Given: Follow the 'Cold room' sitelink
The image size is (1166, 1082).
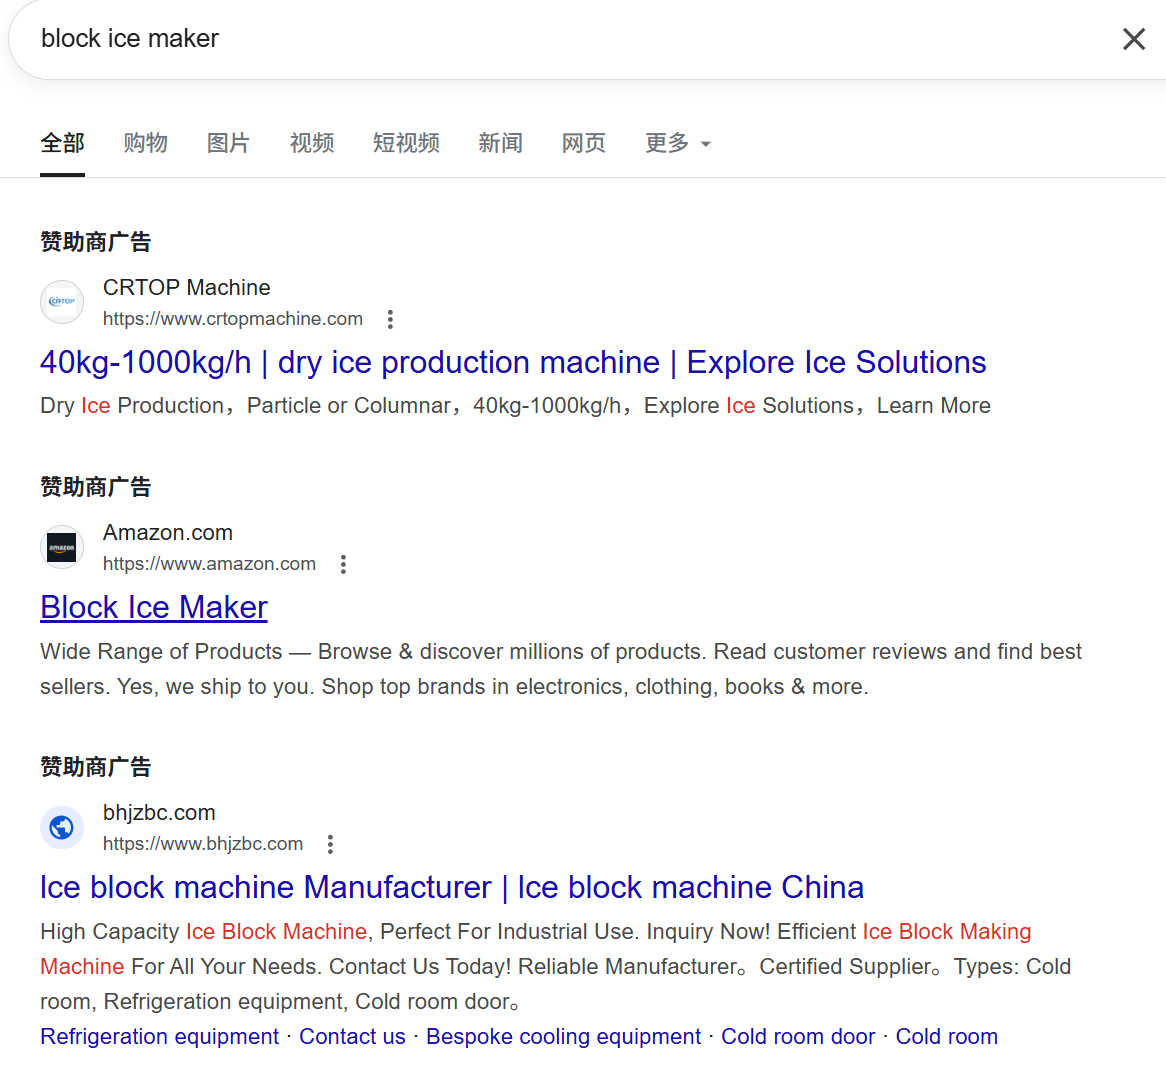Looking at the screenshot, I should click(x=947, y=1037).
